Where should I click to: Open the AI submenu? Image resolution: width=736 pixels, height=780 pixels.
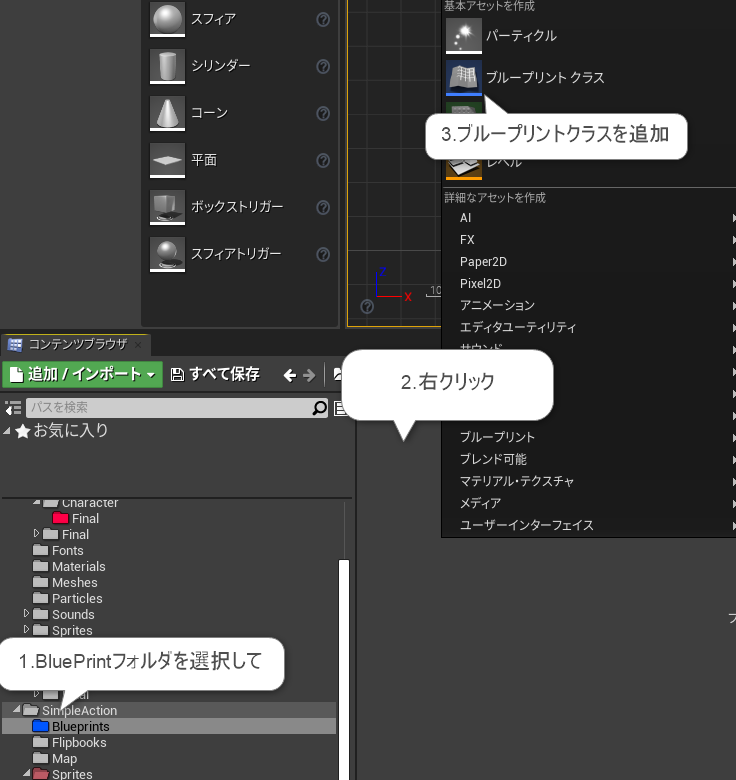589,218
